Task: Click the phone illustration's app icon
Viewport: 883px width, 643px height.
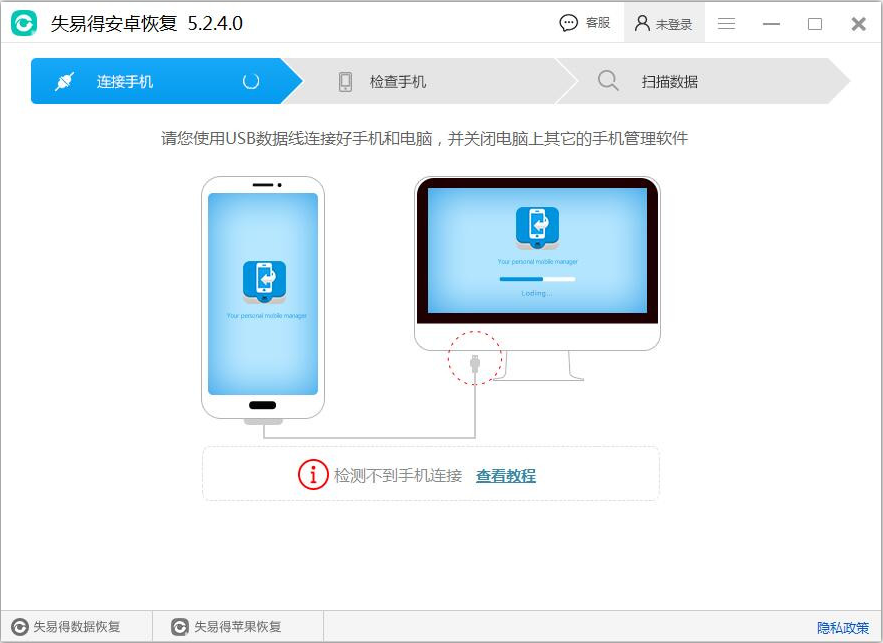Action: (264, 283)
